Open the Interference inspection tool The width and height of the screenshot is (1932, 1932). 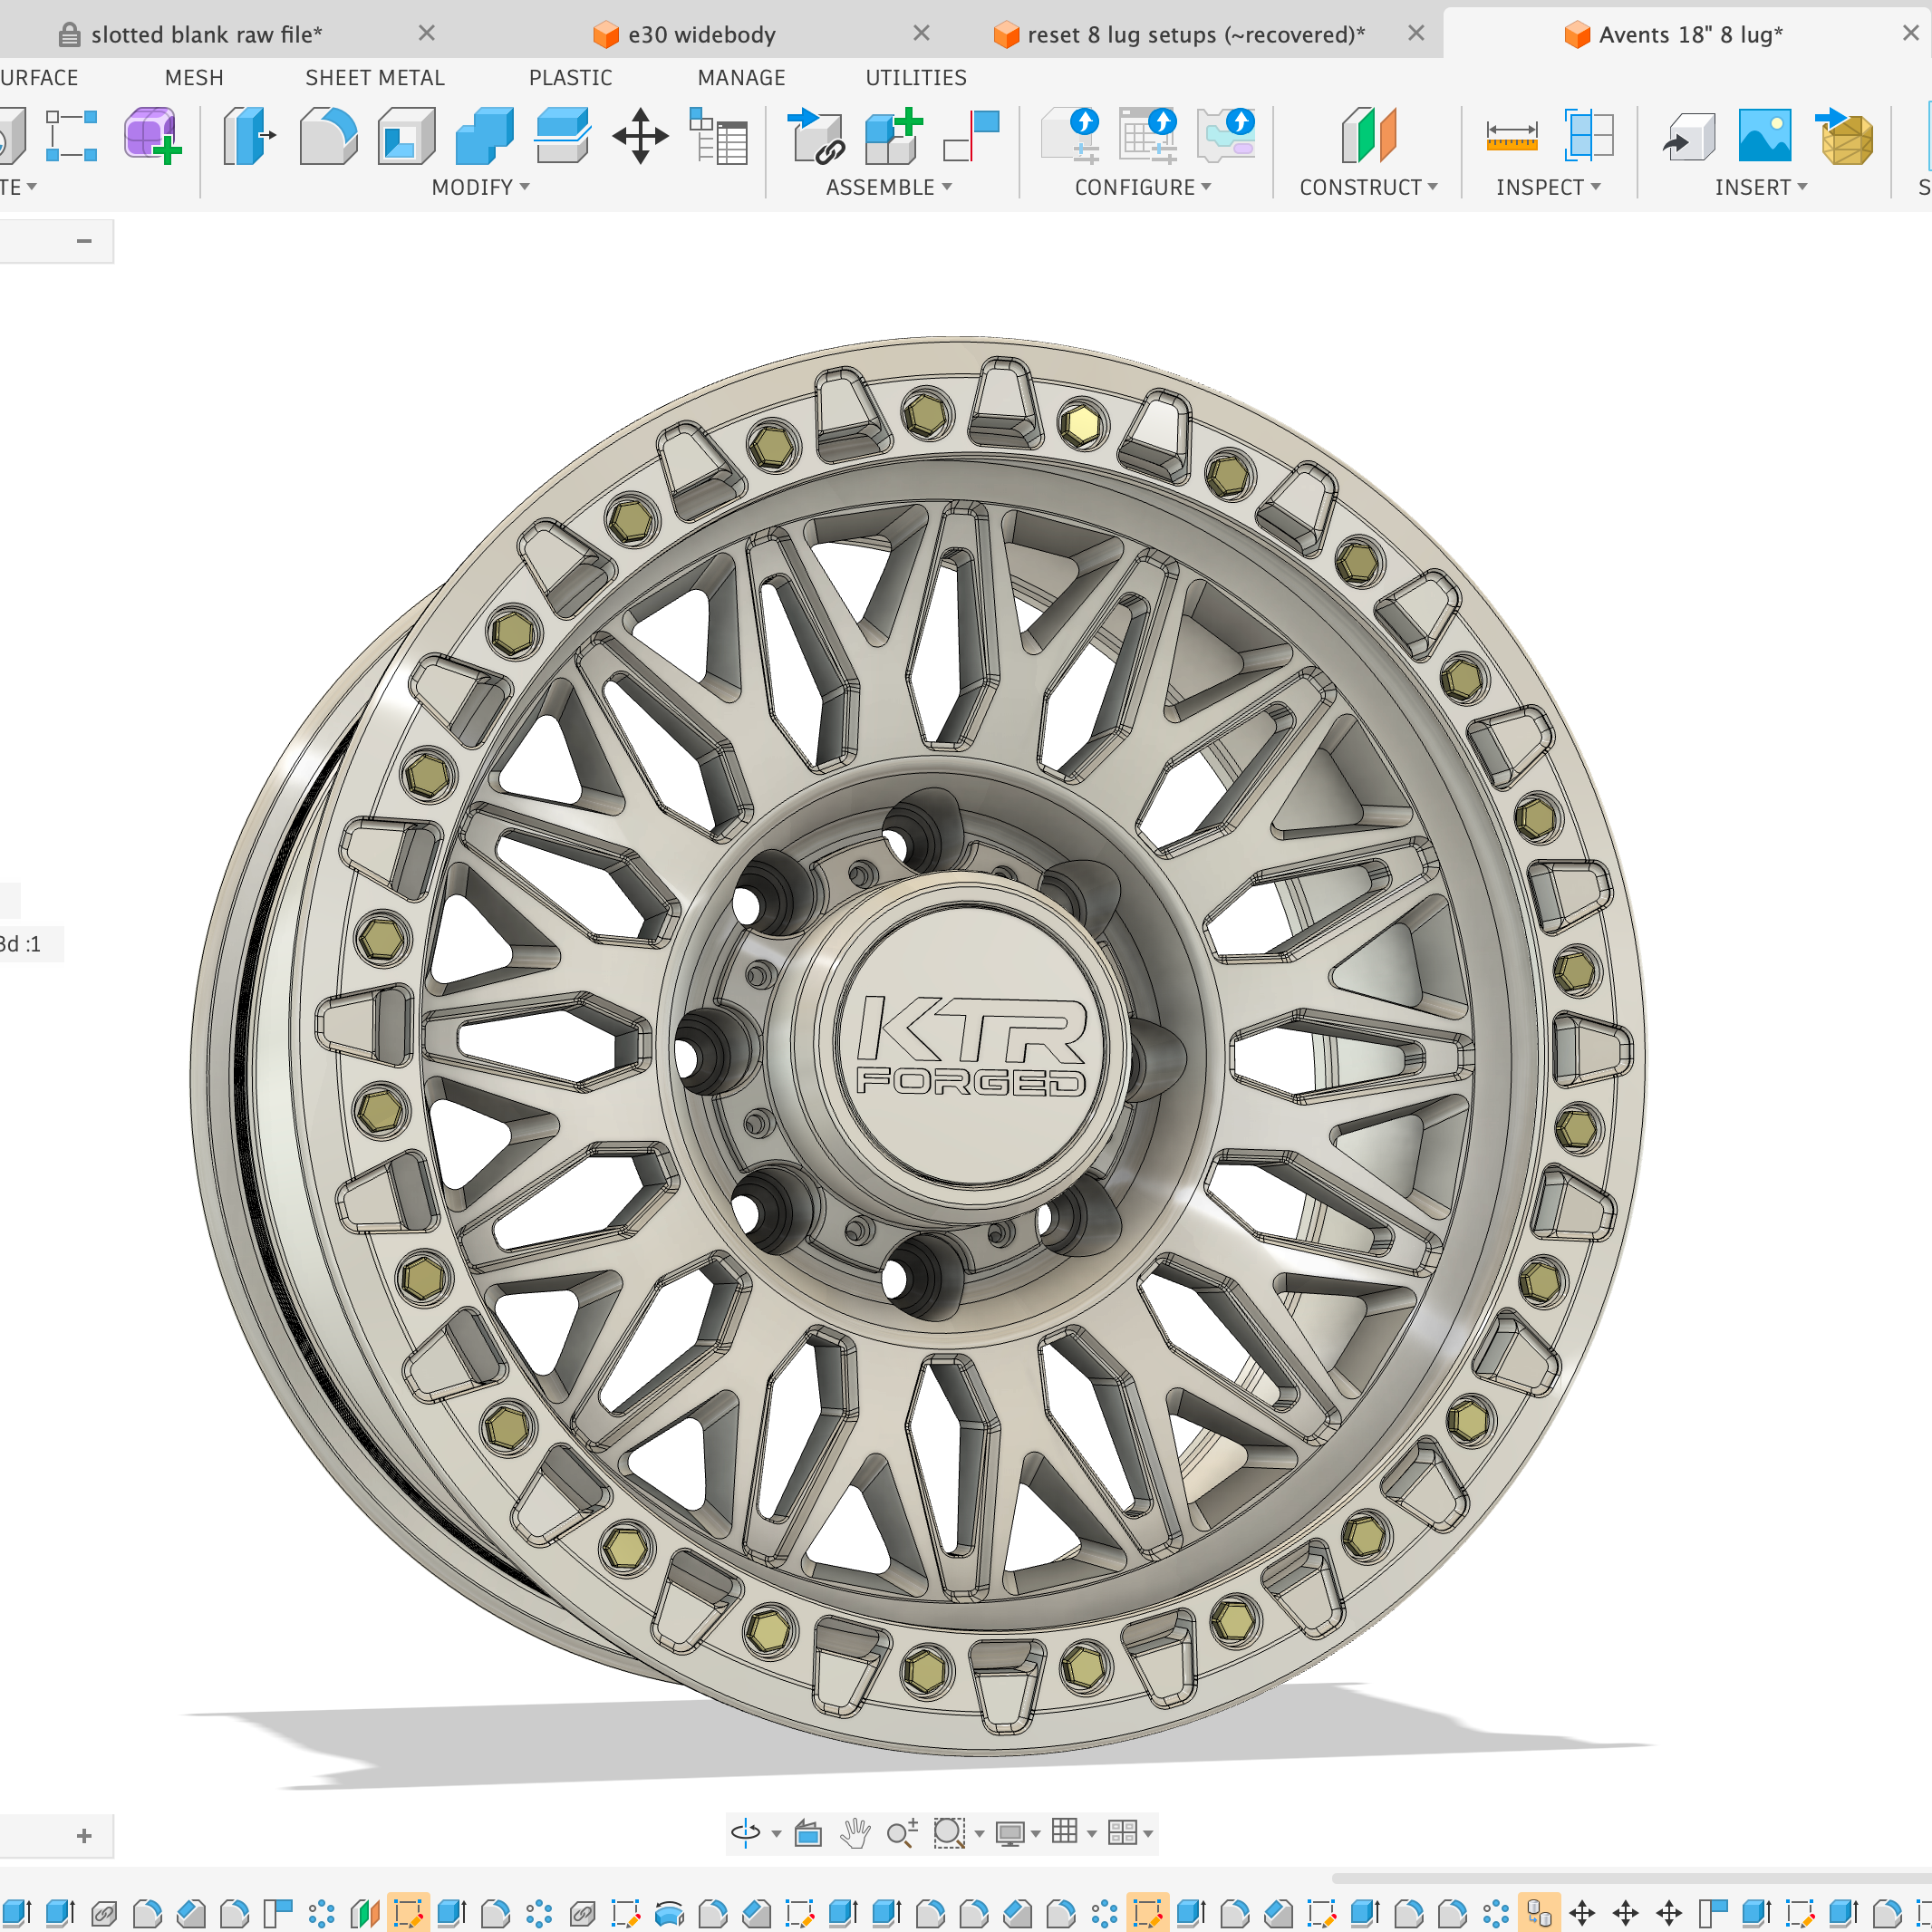pos(1589,135)
